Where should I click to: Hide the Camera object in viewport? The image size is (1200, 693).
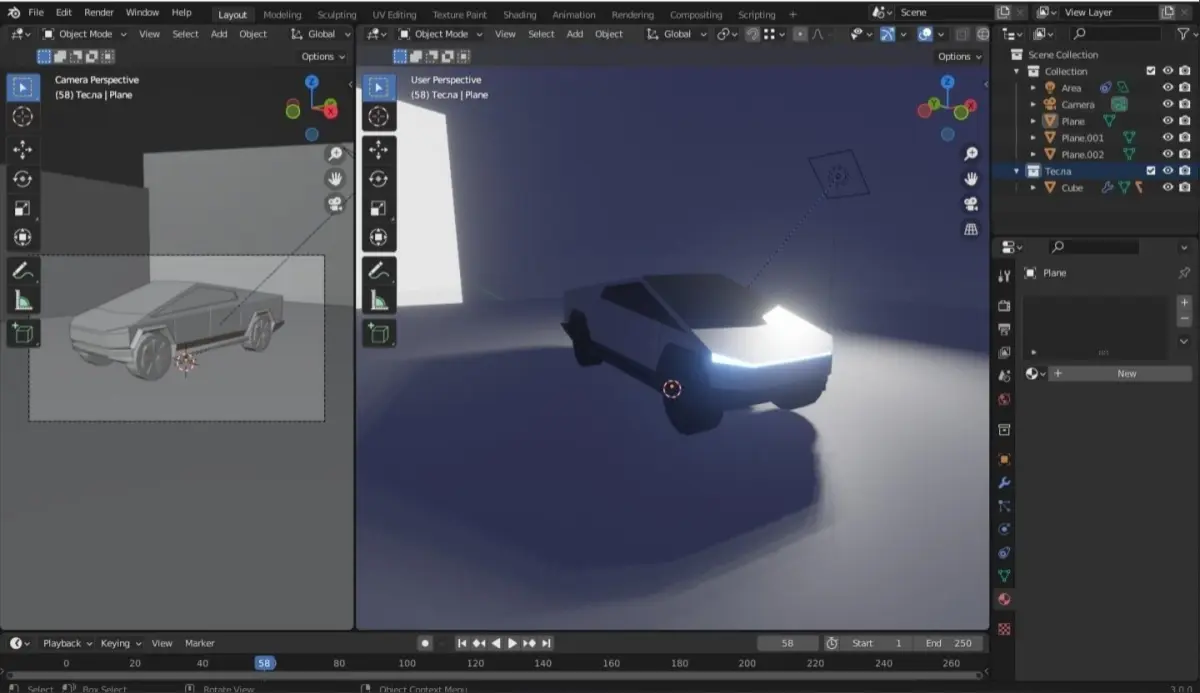point(1167,104)
